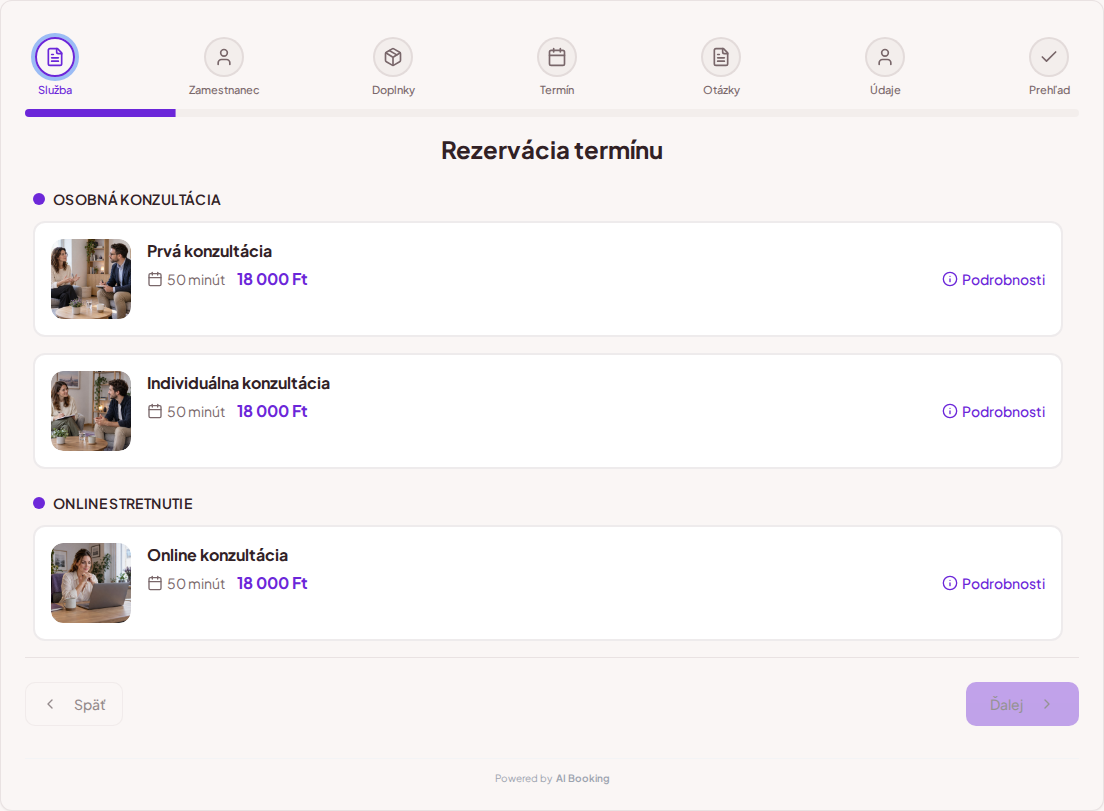Click 50 minút duration of Online konzultácia
This screenshot has width=1104, height=811.
196,584
